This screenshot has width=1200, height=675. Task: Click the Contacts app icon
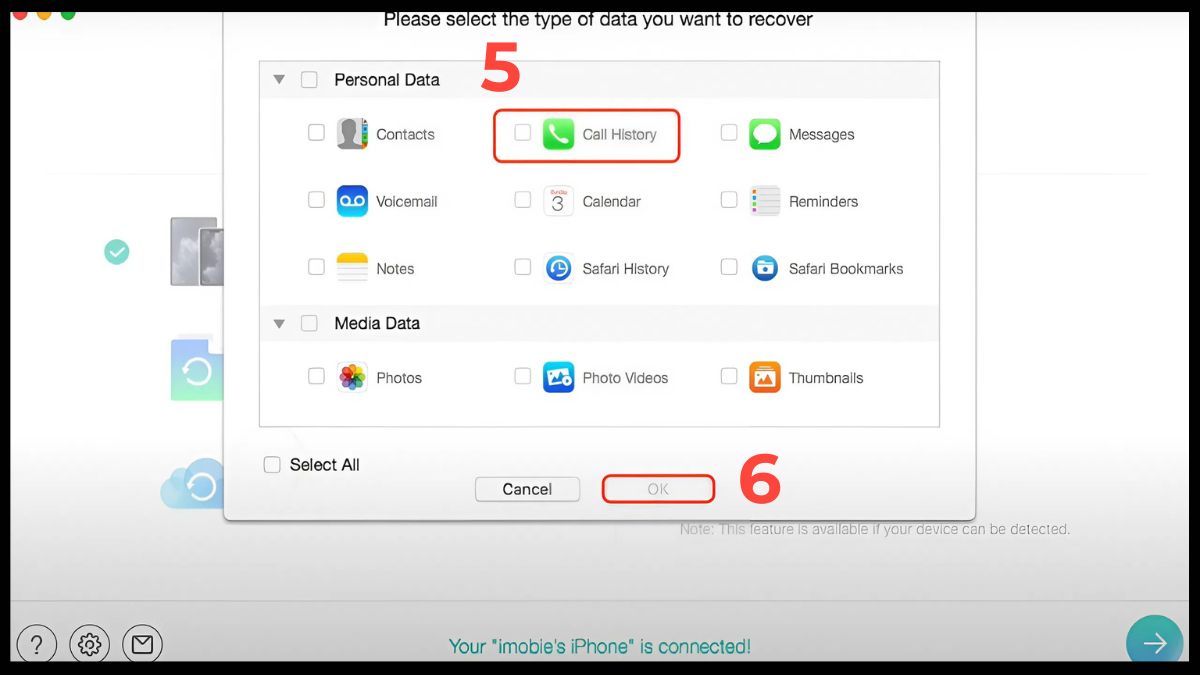352,134
